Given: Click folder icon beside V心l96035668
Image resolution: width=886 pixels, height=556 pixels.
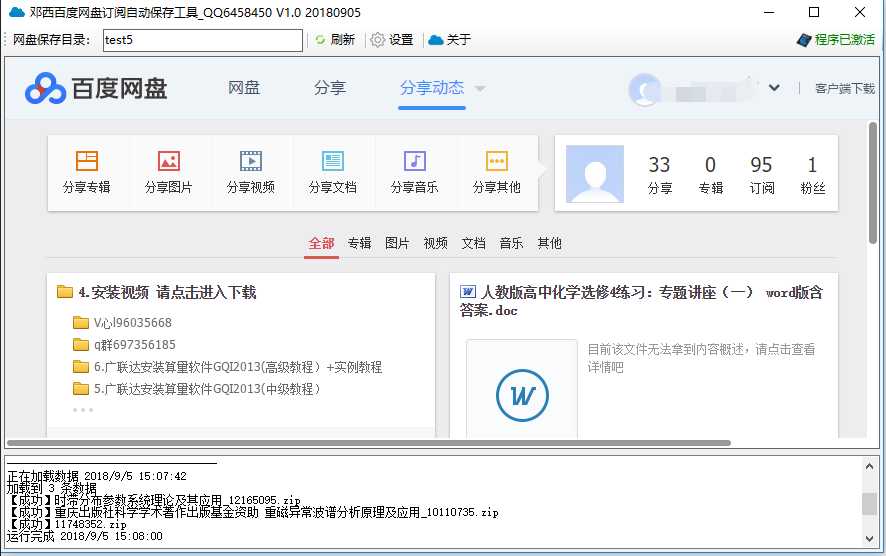Looking at the screenshot, I should point(81,323).
